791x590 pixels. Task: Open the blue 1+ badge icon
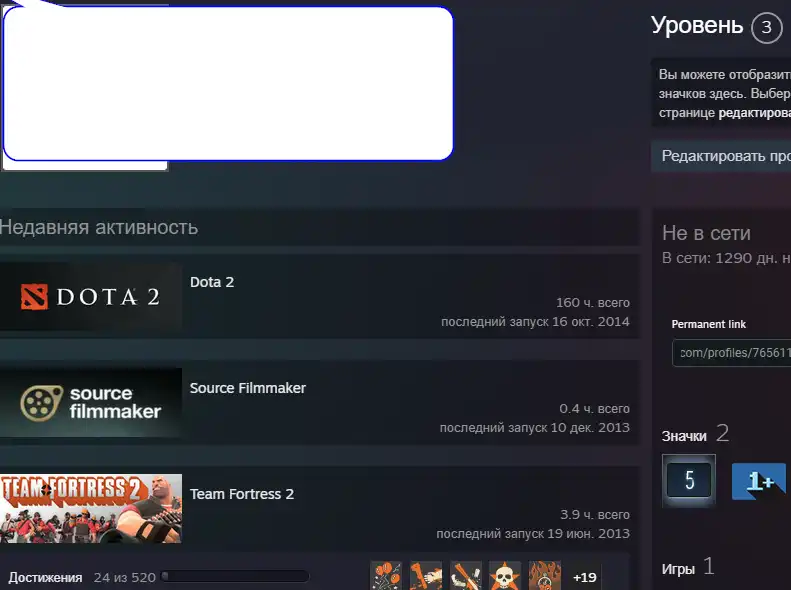[x=758, y=481]
